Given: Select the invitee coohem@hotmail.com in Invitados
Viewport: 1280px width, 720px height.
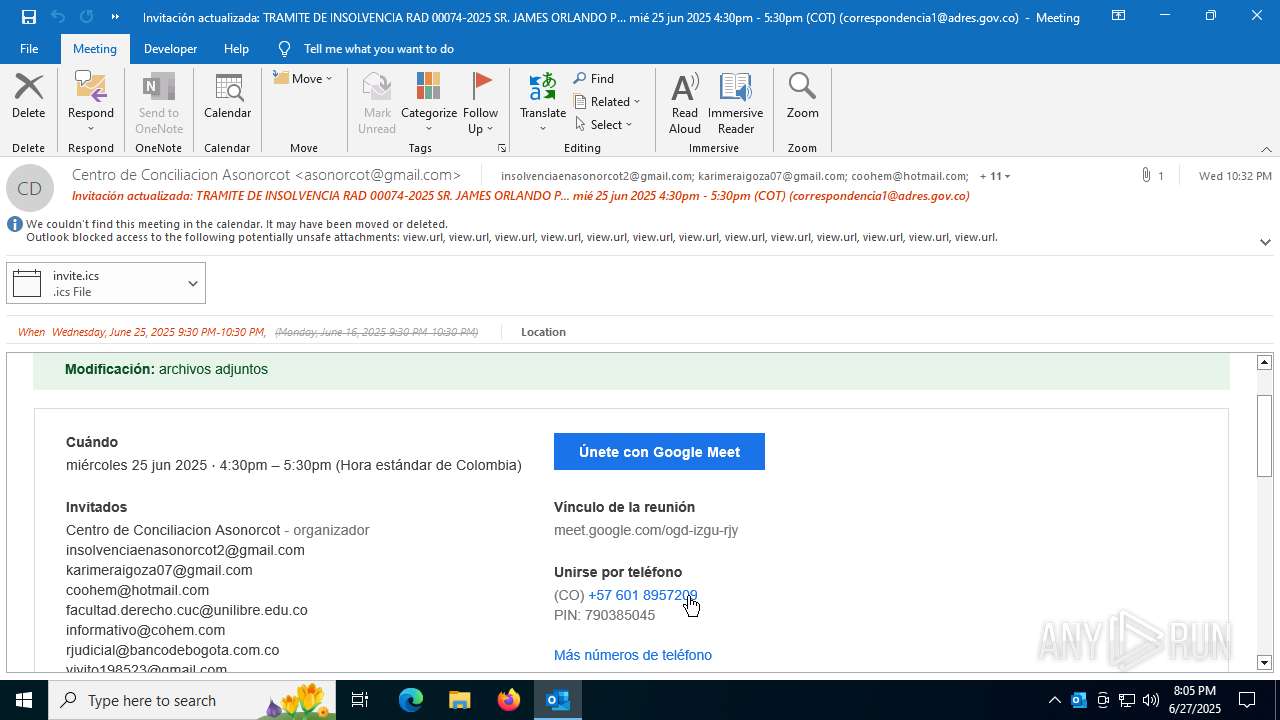Looking at the screenshot, I should coord(137,590).
